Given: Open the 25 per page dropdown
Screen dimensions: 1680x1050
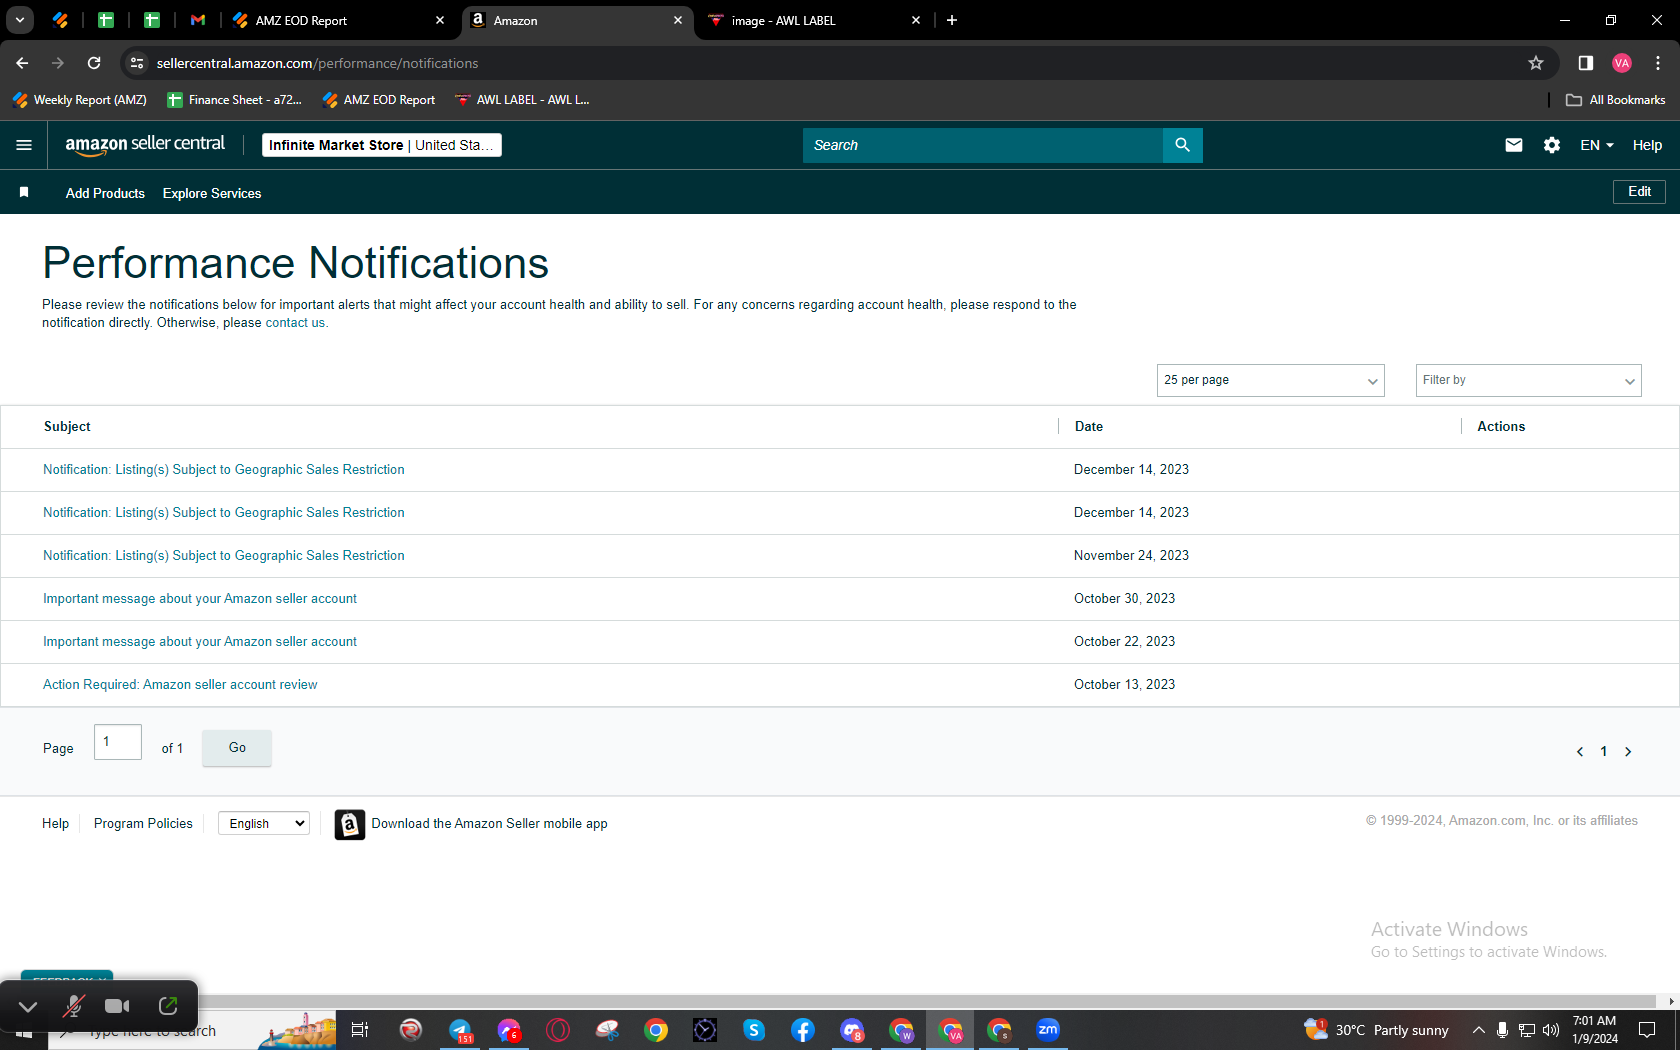Looking at the screenshot, I should (x=1270, y=380).
